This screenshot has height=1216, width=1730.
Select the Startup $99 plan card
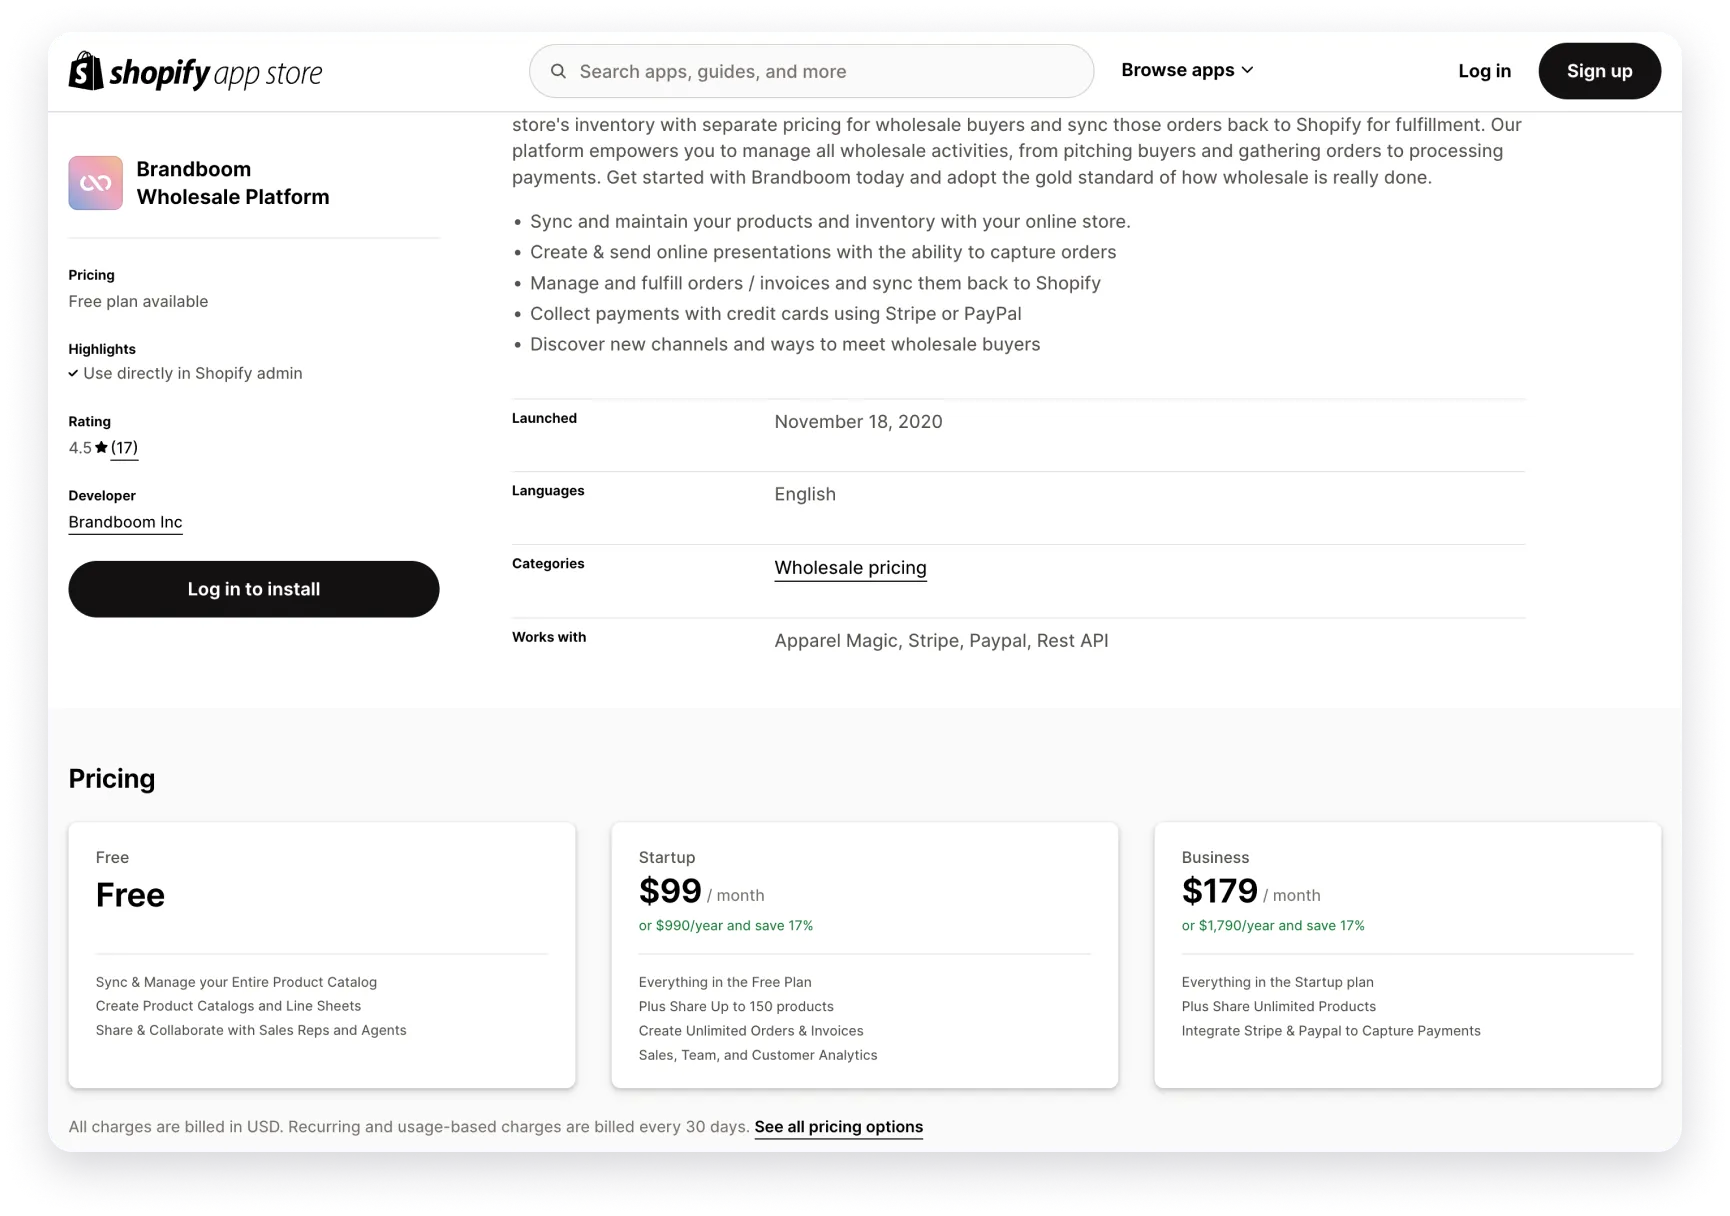tap(864, 955)
